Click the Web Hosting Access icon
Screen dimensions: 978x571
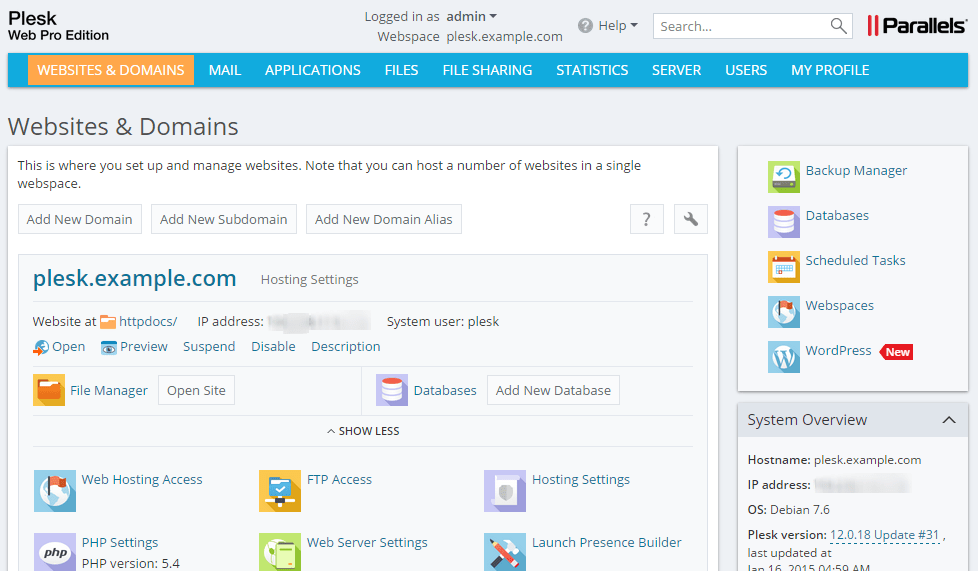pyautogui.click(x=55, y=491)
